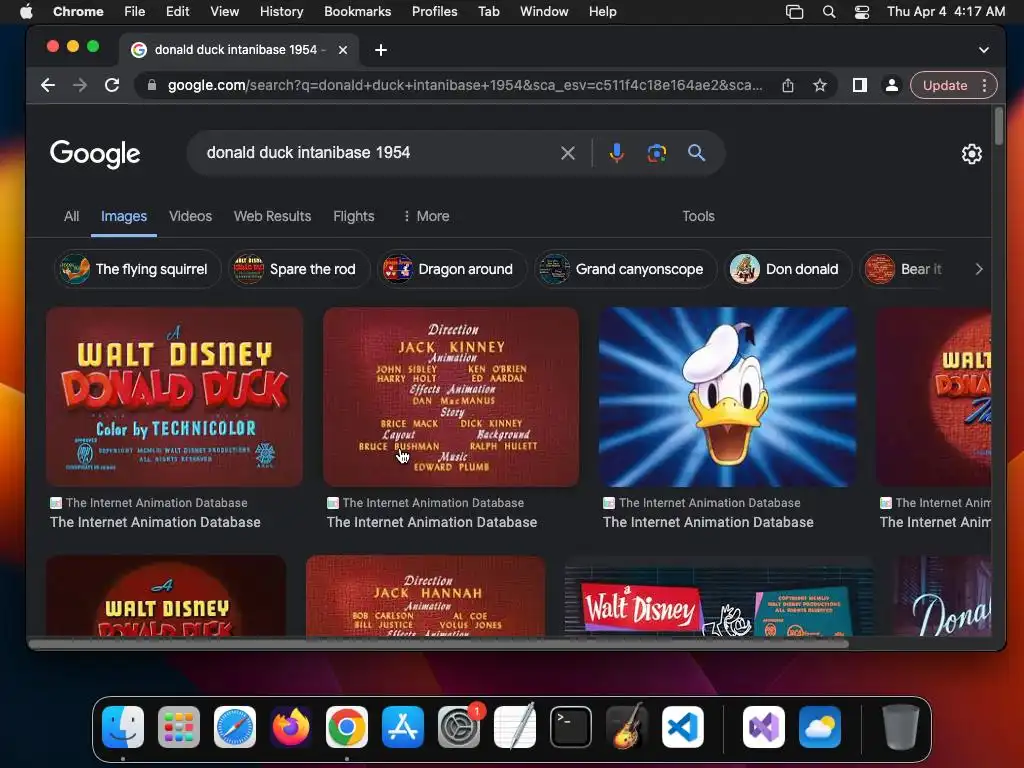Open the share page icon in address bar
Image resolution: width=1024 pixels, height=768 pixels.
788,86
